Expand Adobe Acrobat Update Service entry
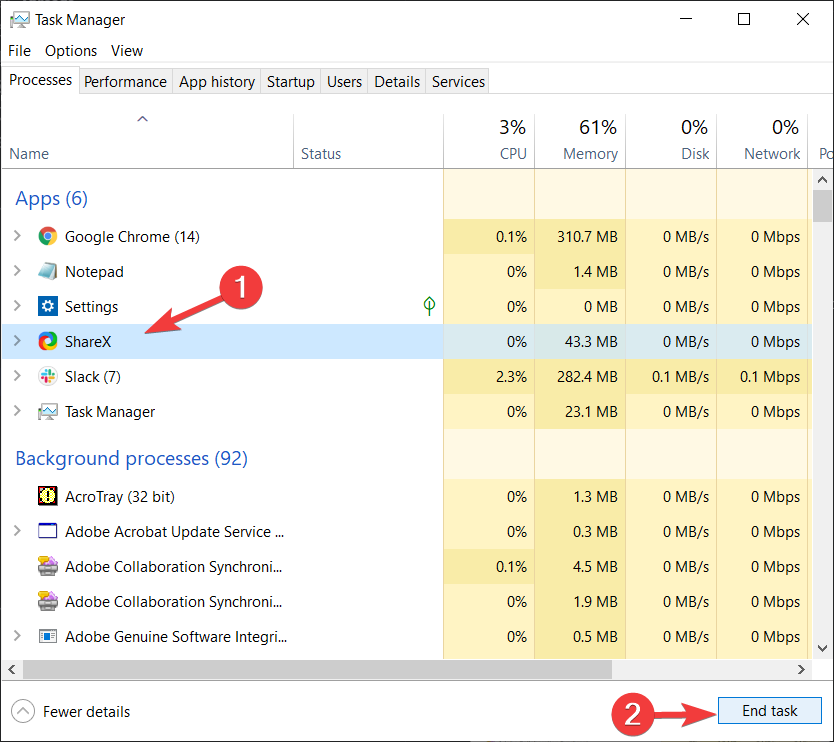 click(x=17, y=531)
